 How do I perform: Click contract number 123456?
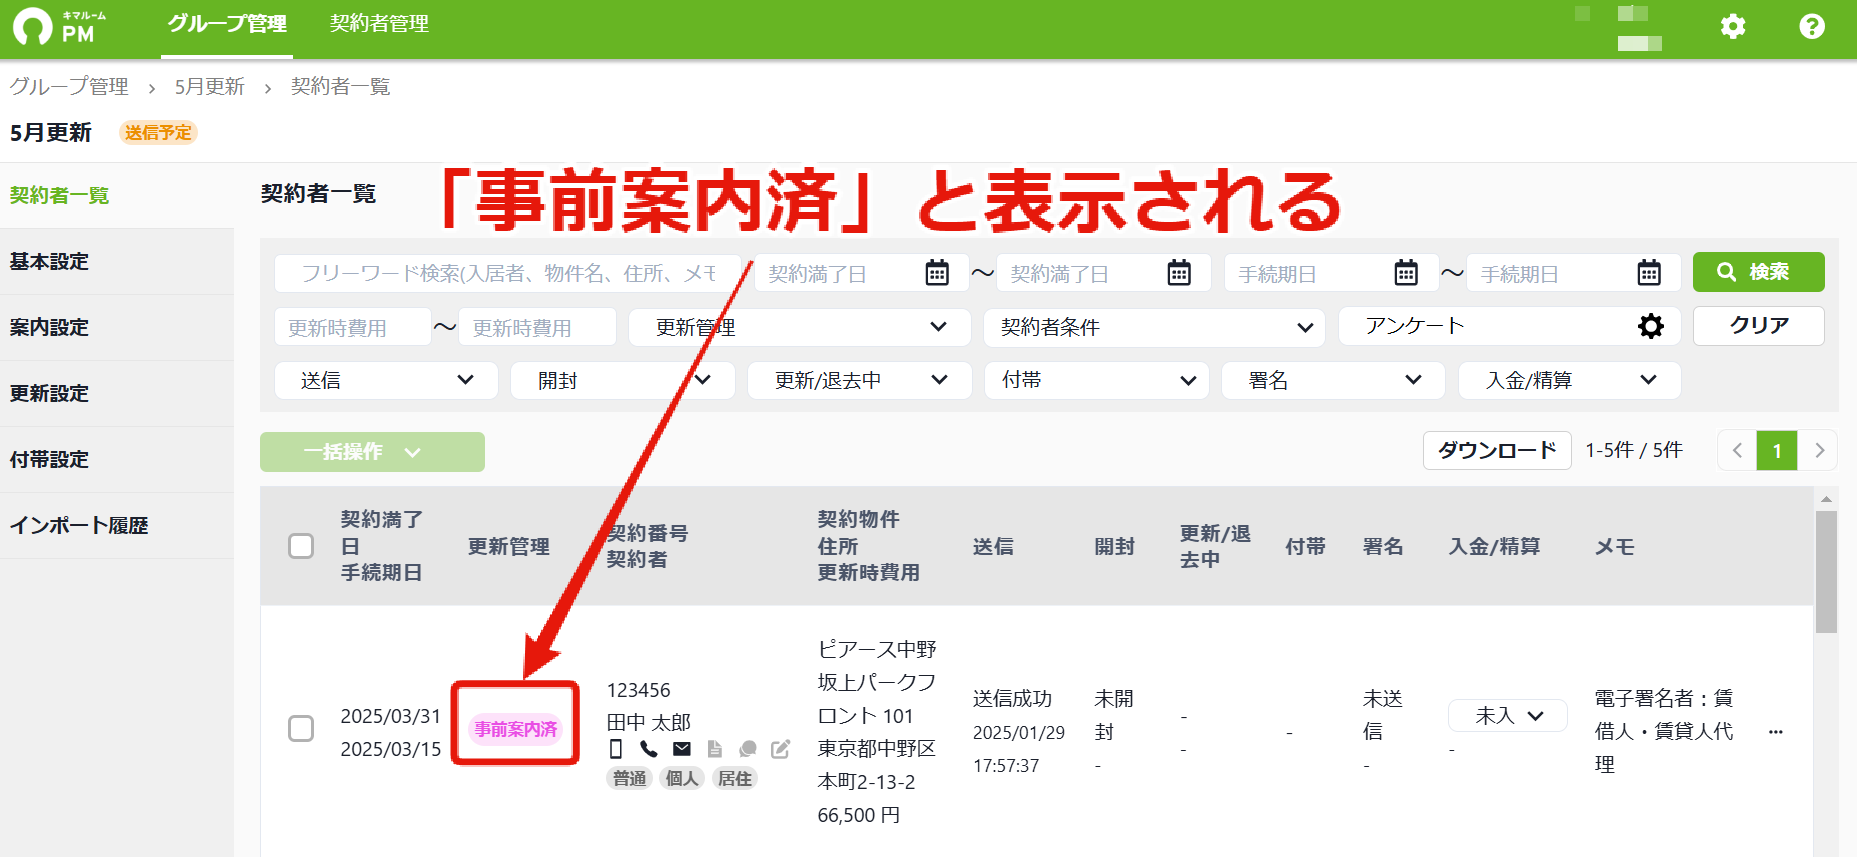pyautogui.click(x=639, y=690)
